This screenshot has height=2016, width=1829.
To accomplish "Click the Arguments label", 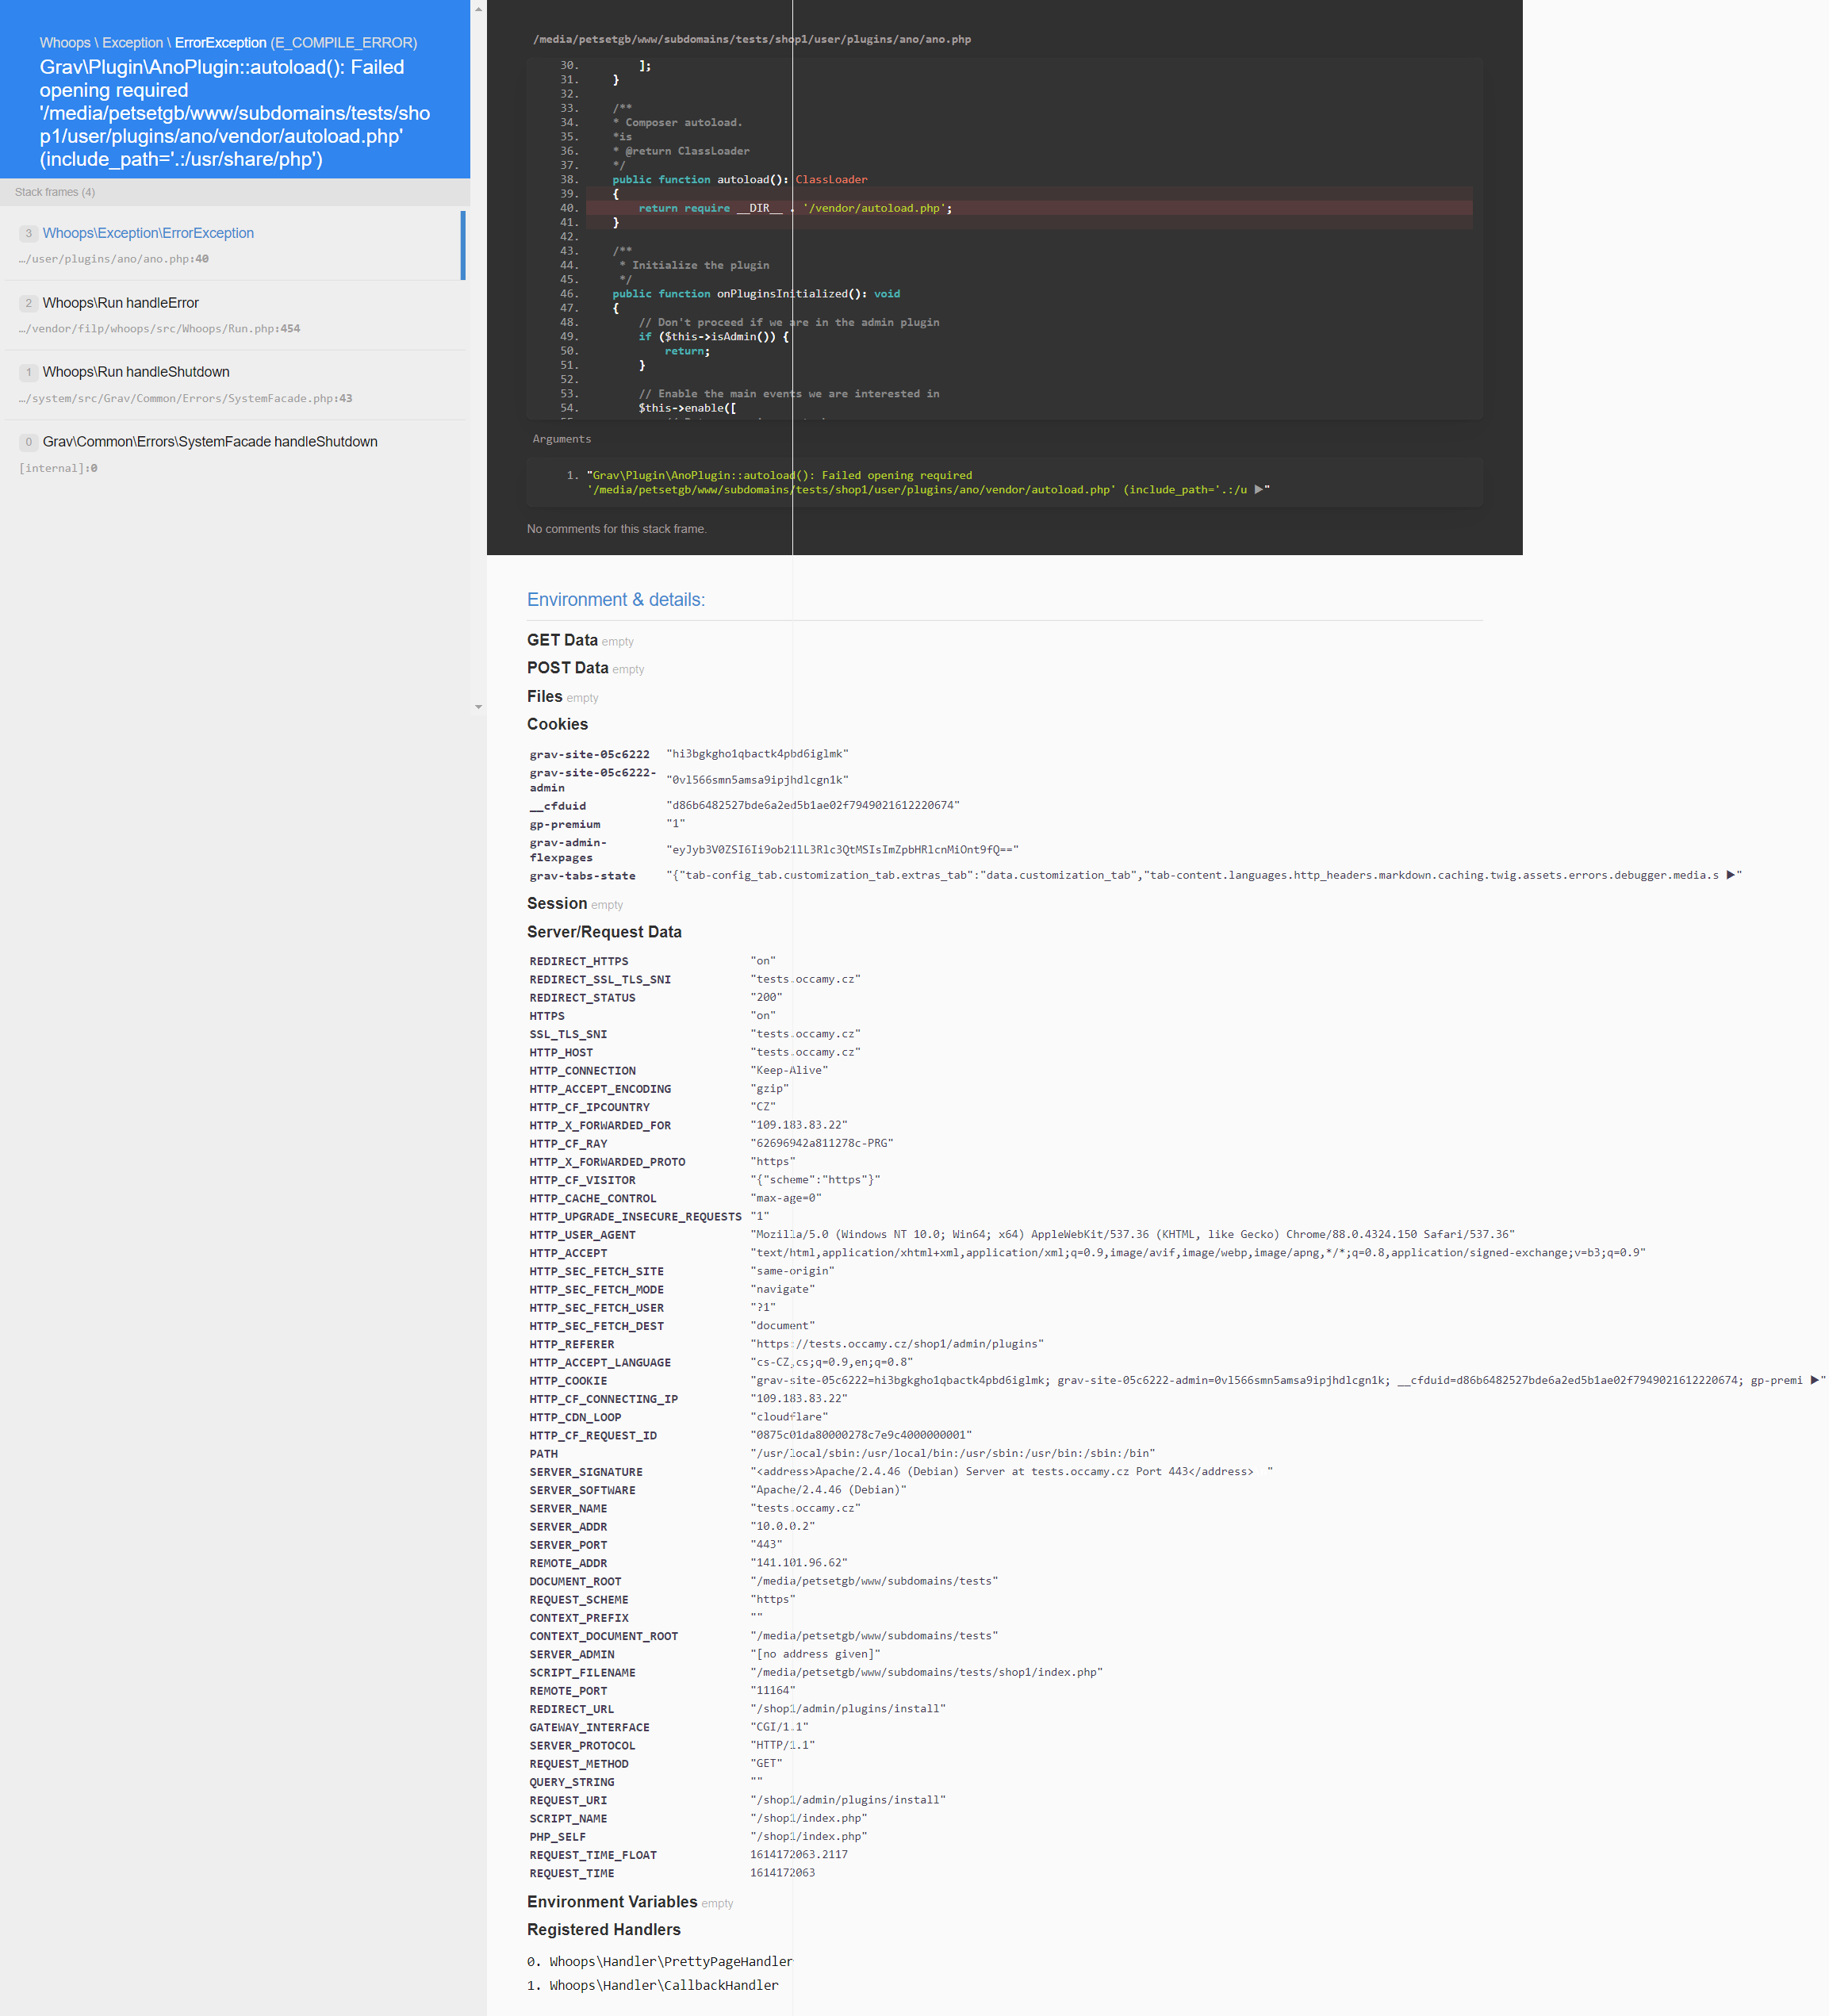I will tap(561, 439).
